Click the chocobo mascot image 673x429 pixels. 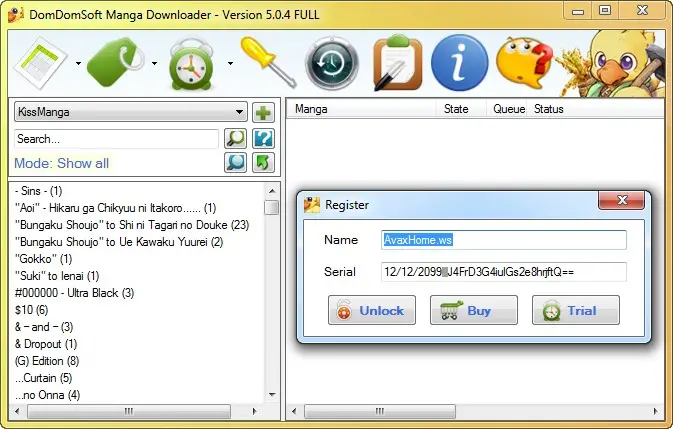(x=612, y=63)
